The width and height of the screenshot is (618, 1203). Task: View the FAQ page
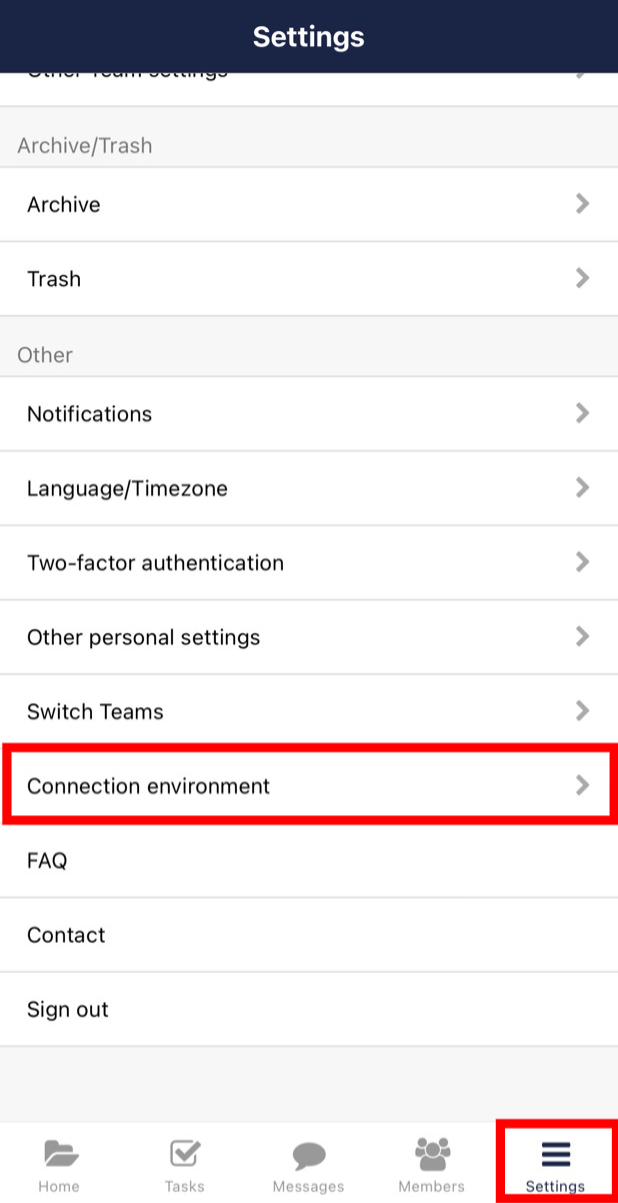(x=309, y=860)
